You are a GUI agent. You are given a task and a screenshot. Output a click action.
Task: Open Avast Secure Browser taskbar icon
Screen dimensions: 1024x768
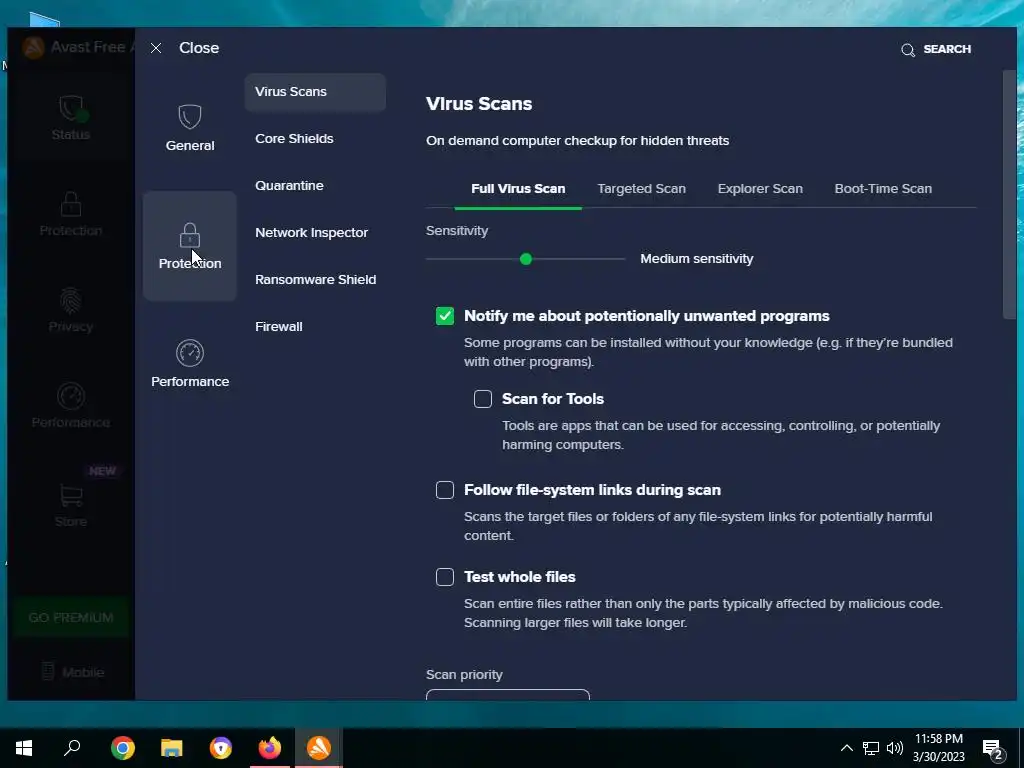[221, 748]
